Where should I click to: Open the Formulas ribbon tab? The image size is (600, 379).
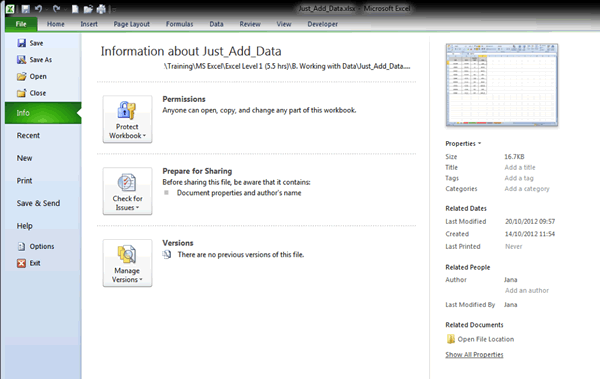tap(179, 24)
